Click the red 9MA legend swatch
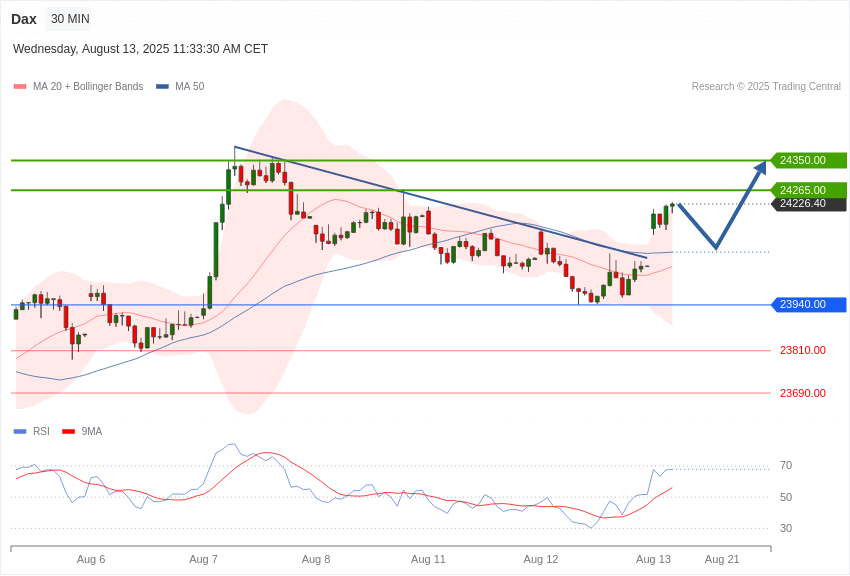 pos(68,432)
